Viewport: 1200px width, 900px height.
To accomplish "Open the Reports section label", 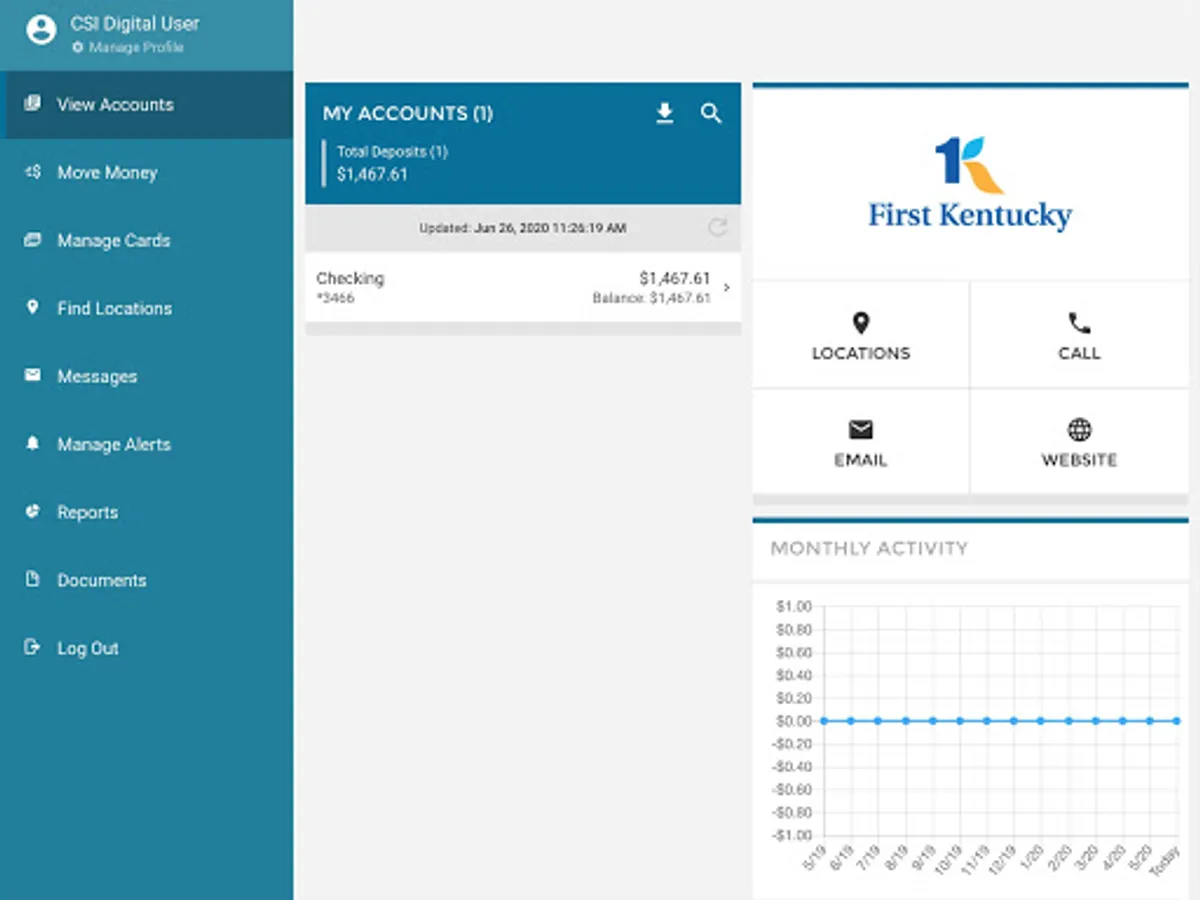I will coord(87,512).
